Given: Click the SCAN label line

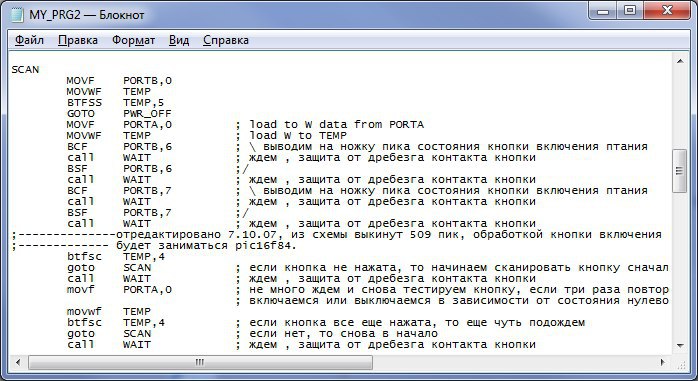Looking at the screenshot, I should tap(25, 70).
